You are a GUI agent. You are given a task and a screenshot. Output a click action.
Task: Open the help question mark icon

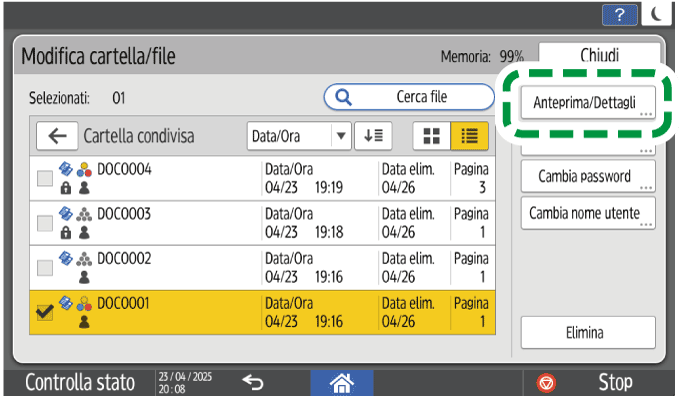[x=620, y=15]
